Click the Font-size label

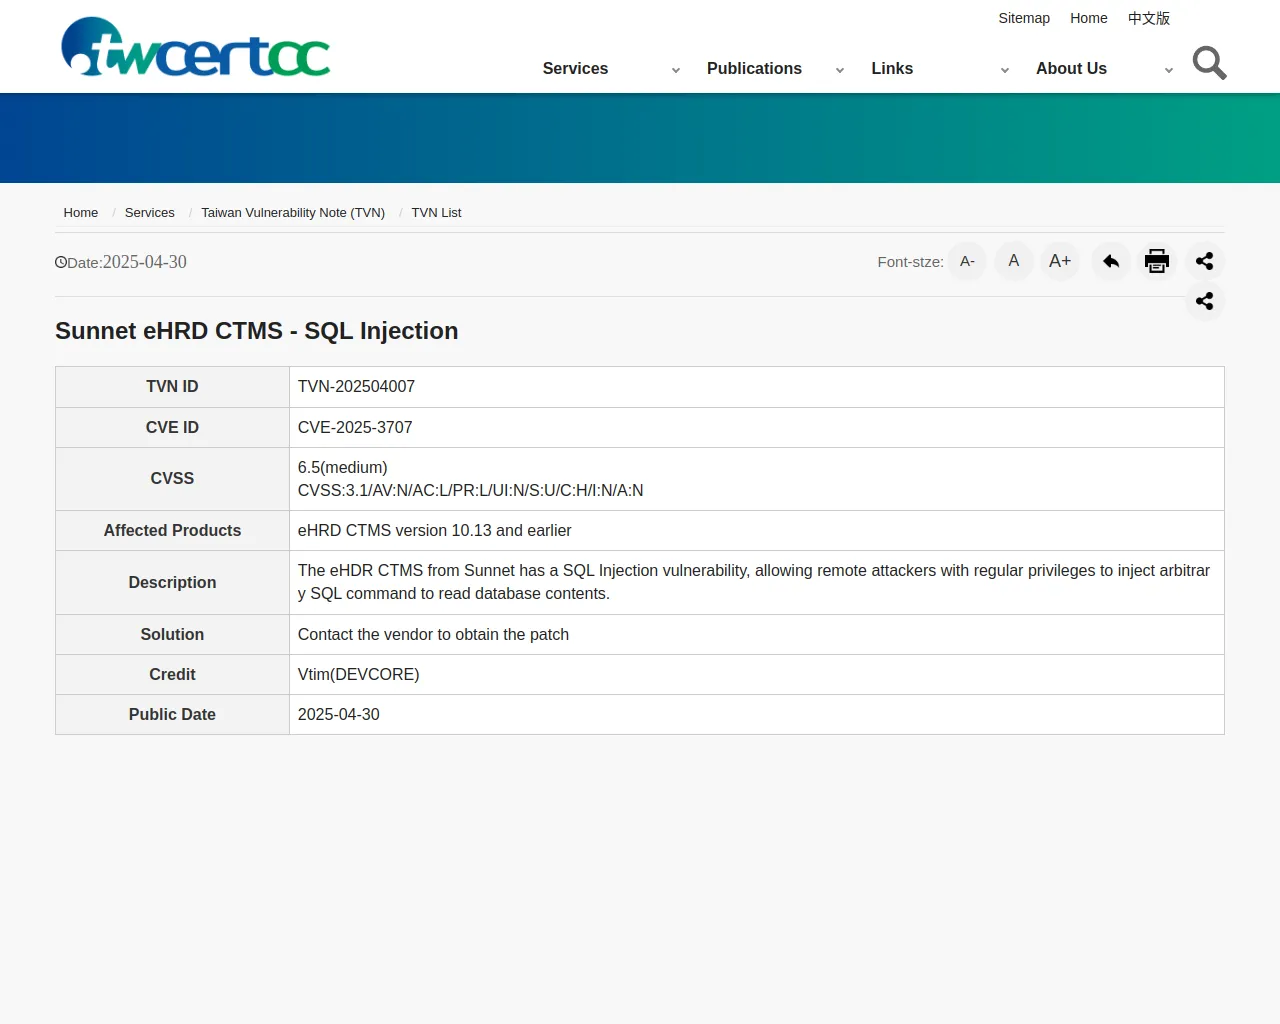pos(910,262)
